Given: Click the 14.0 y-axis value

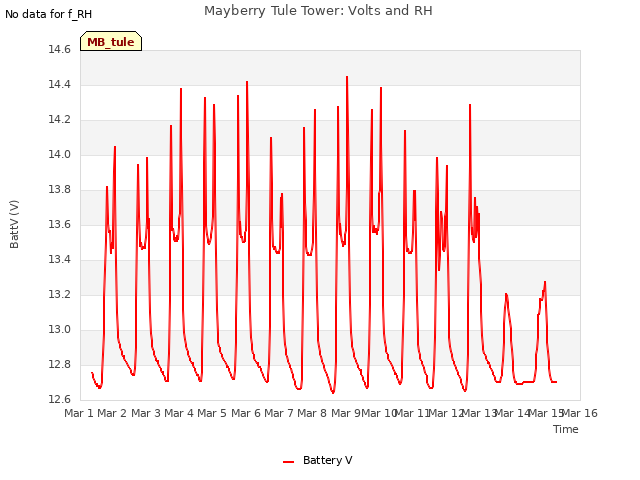Looking at the screenshot, I should (60, 155).
